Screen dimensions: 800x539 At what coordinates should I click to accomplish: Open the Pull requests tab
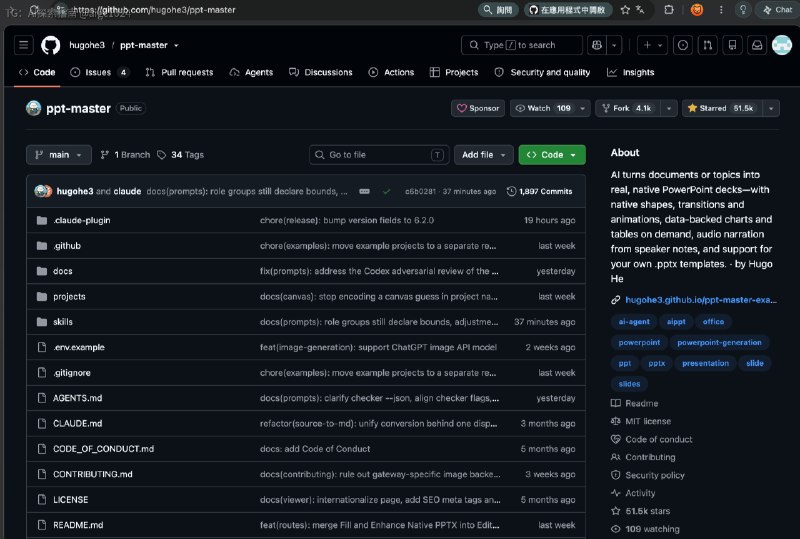[x=180, y=72]
